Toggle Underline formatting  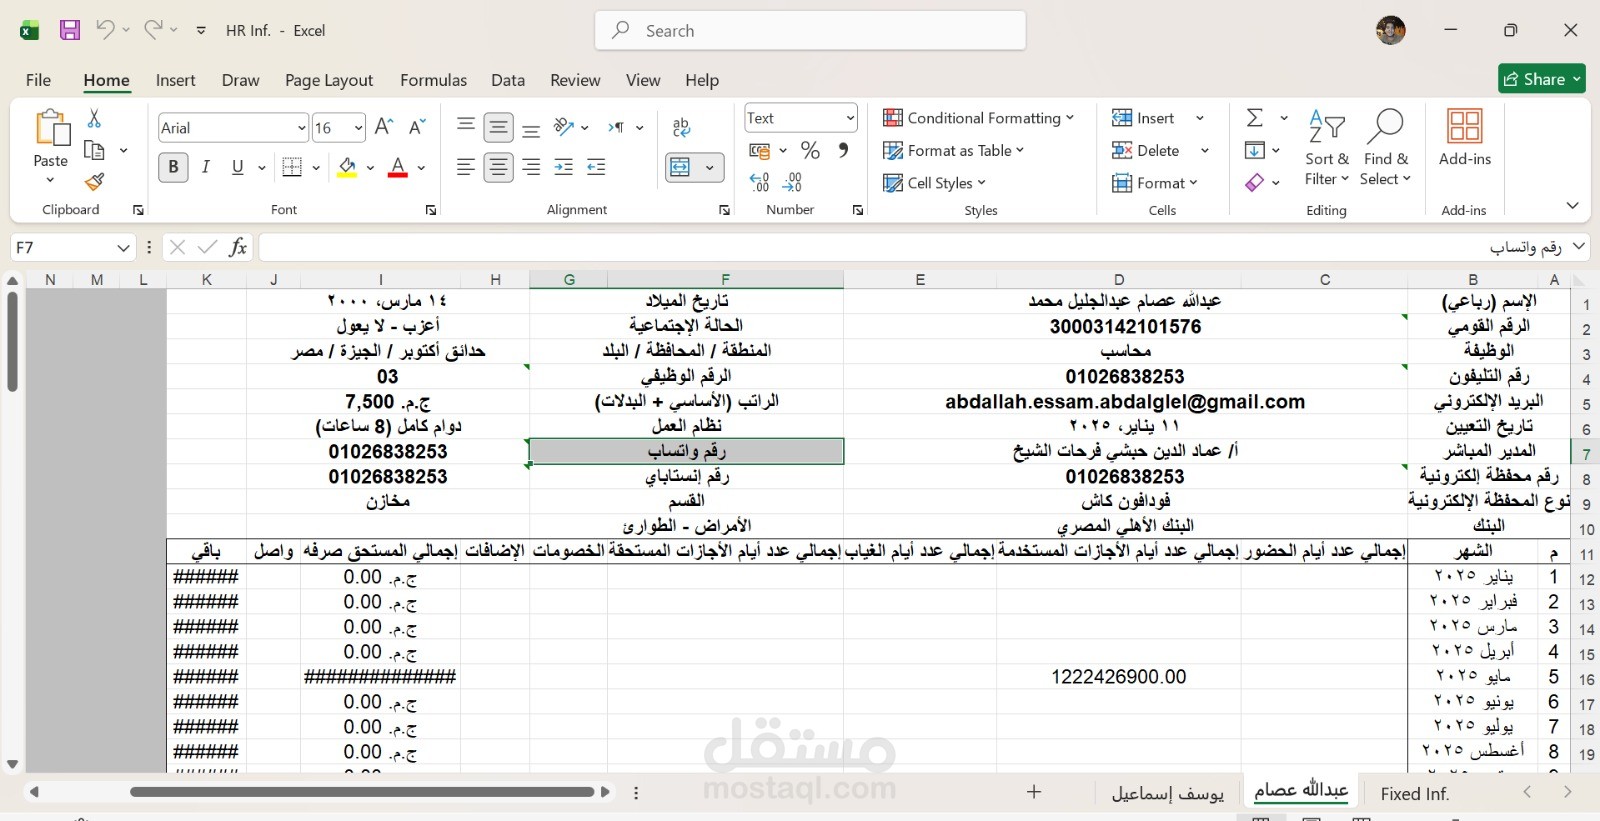point(238,167)
